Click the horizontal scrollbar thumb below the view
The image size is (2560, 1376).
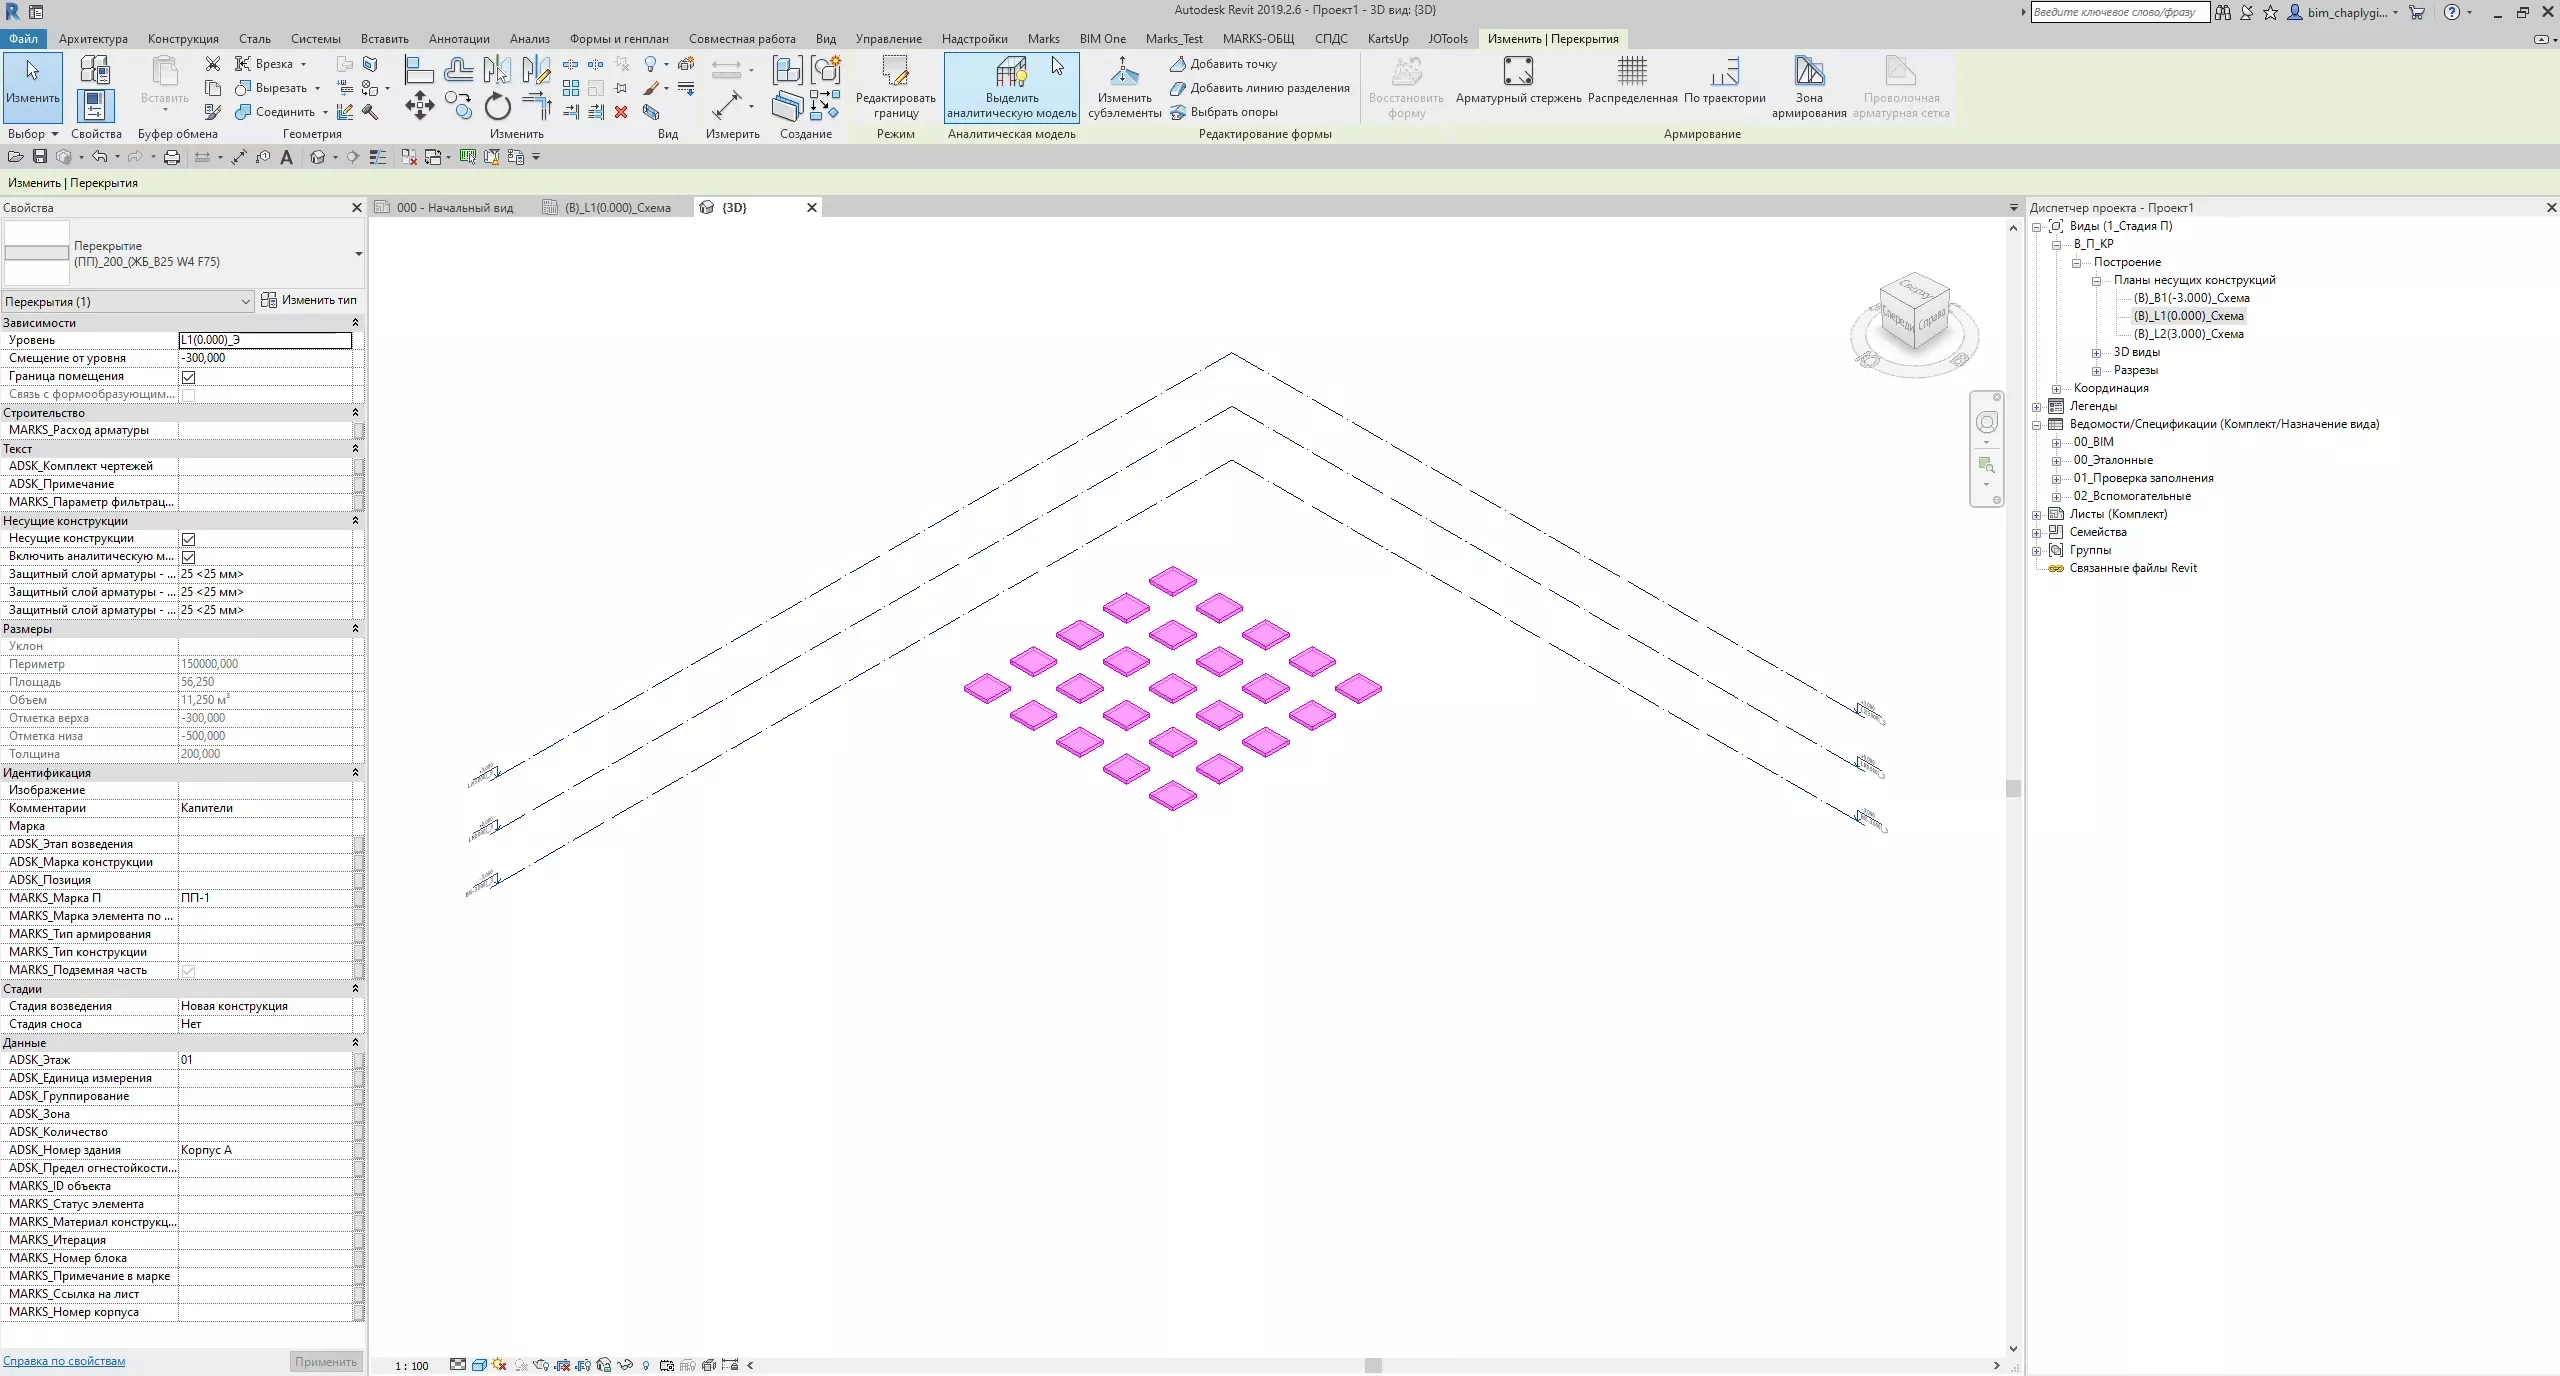(1373, 1366)
